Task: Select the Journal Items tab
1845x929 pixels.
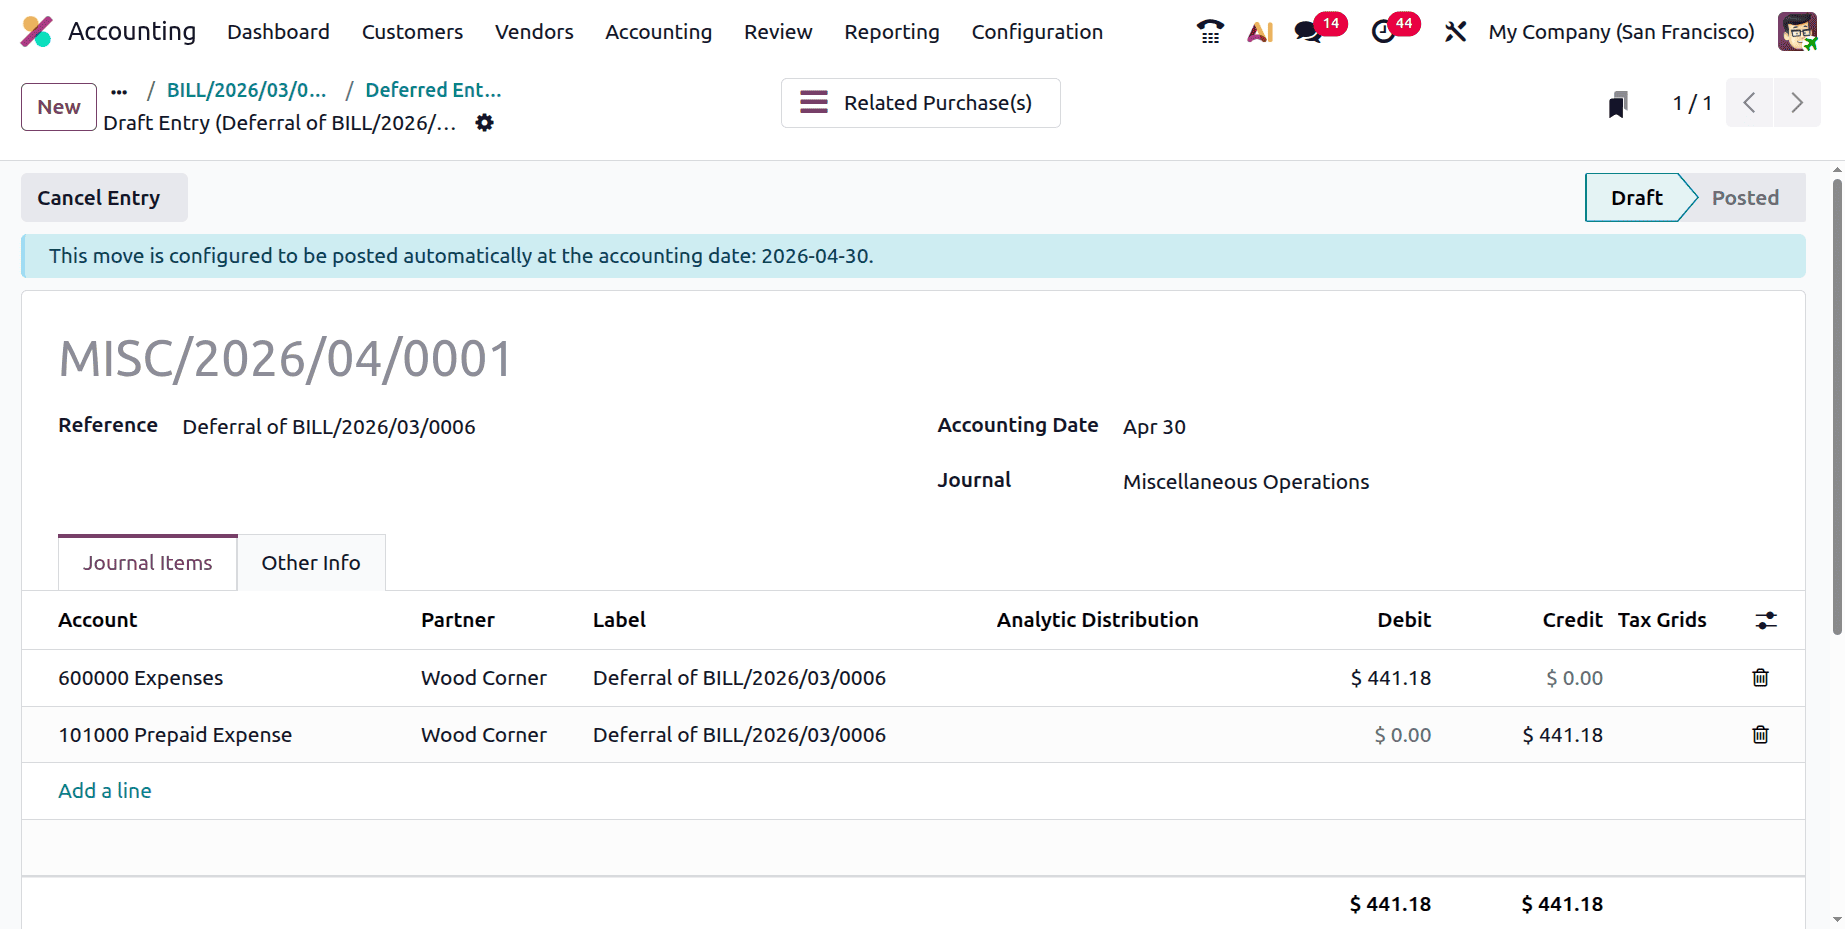Action: coord(148,563)
